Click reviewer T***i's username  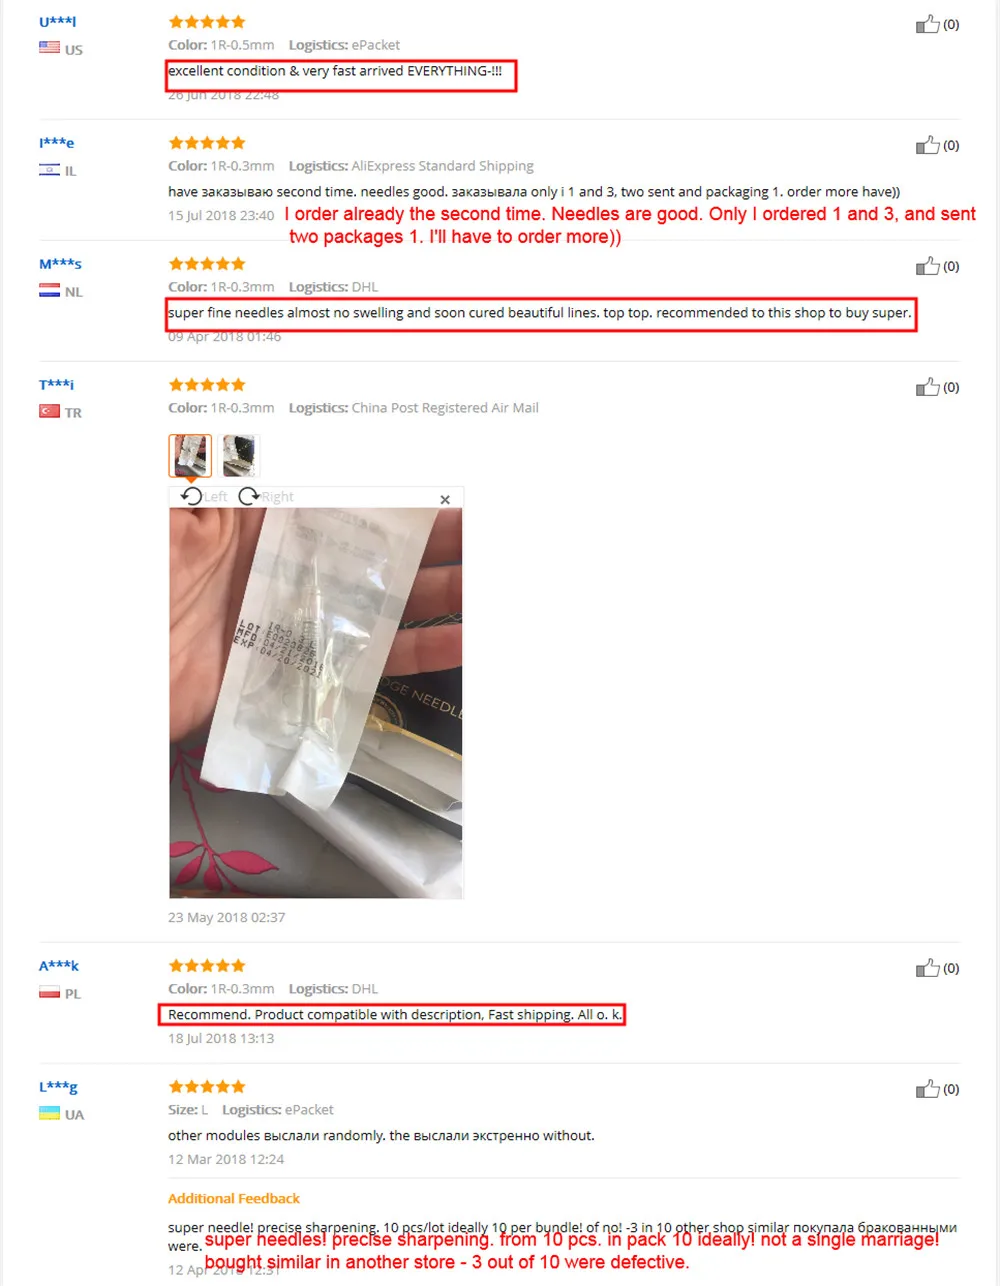57,384
